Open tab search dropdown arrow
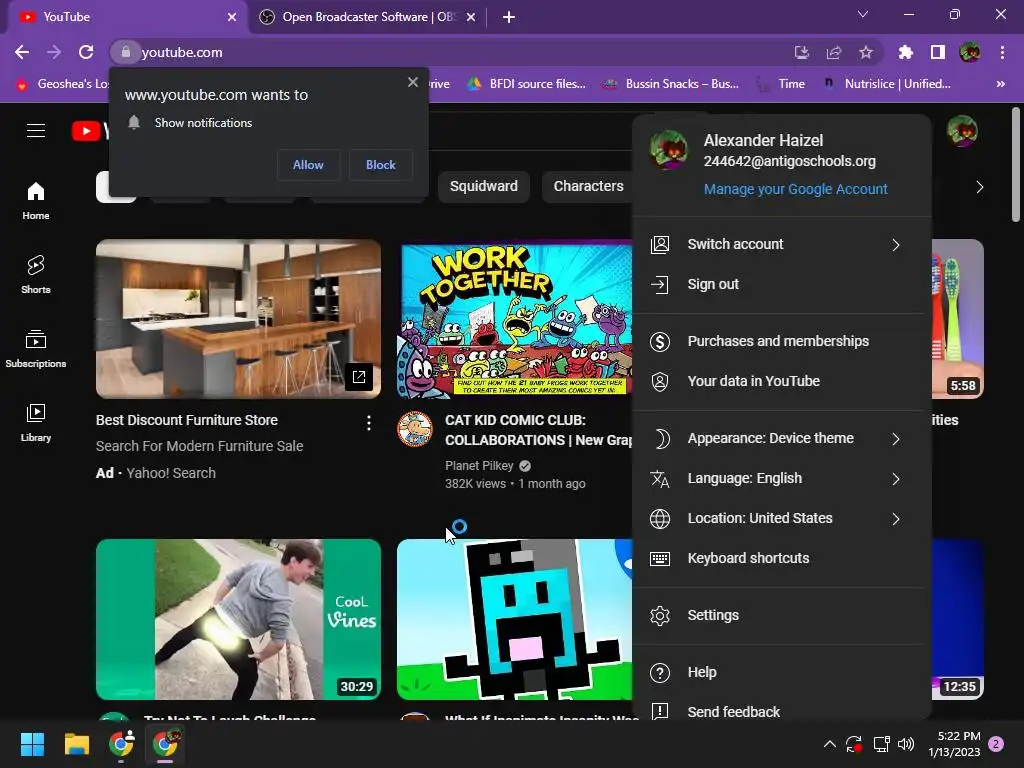This screenshot has height=768, width=1024. point(863,14)
